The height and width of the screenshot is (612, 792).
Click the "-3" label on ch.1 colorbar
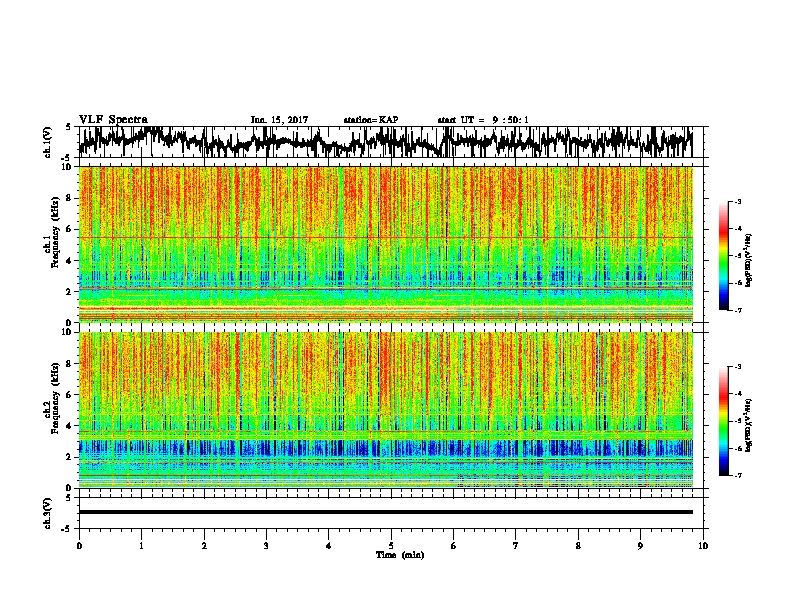point(737,202)
